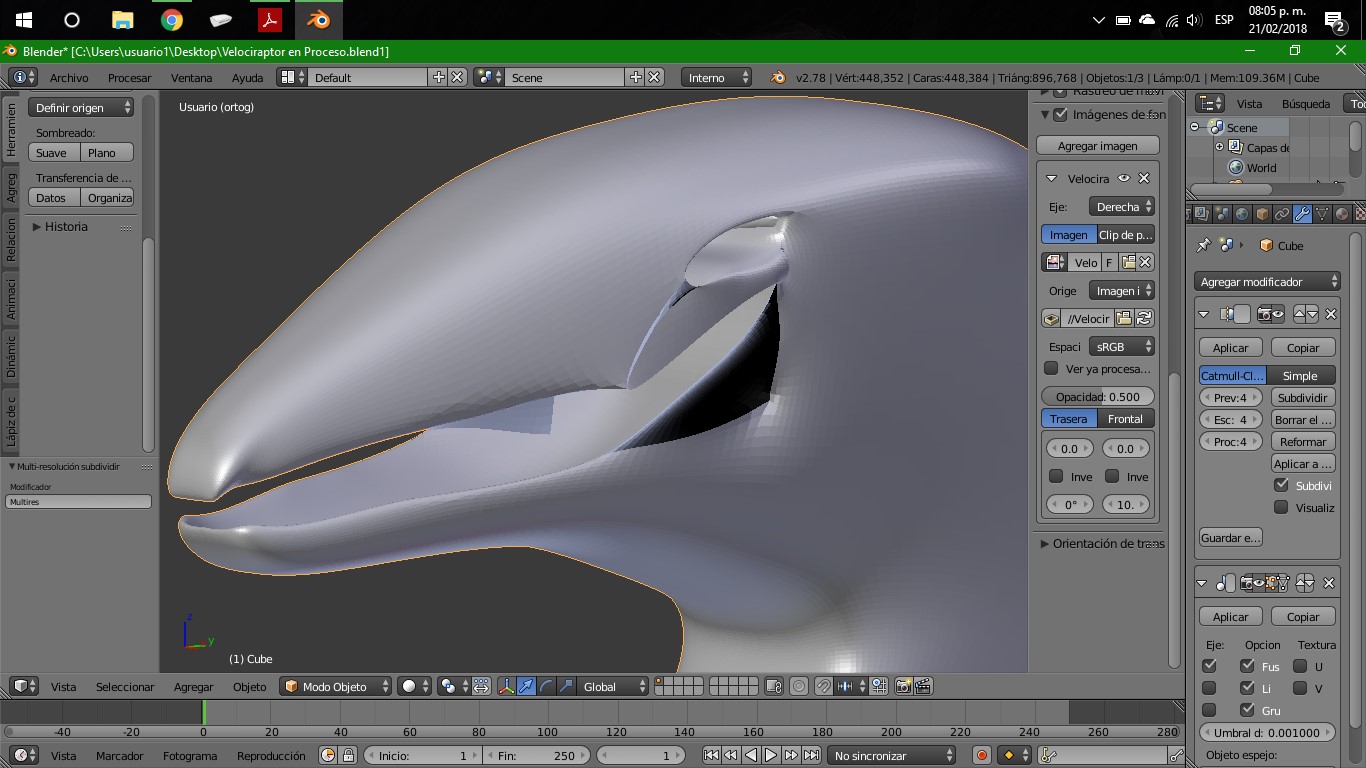Open the Agregar modificador dropdown
The image size is (1366, 768).
pos(1267,282)
